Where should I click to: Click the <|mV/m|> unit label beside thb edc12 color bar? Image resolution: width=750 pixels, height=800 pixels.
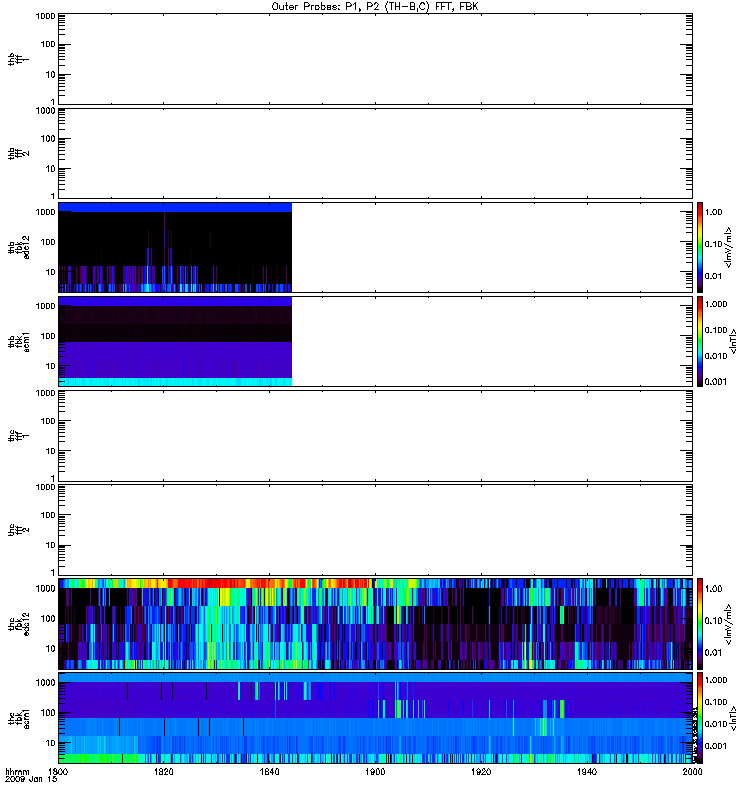[729, 247]
